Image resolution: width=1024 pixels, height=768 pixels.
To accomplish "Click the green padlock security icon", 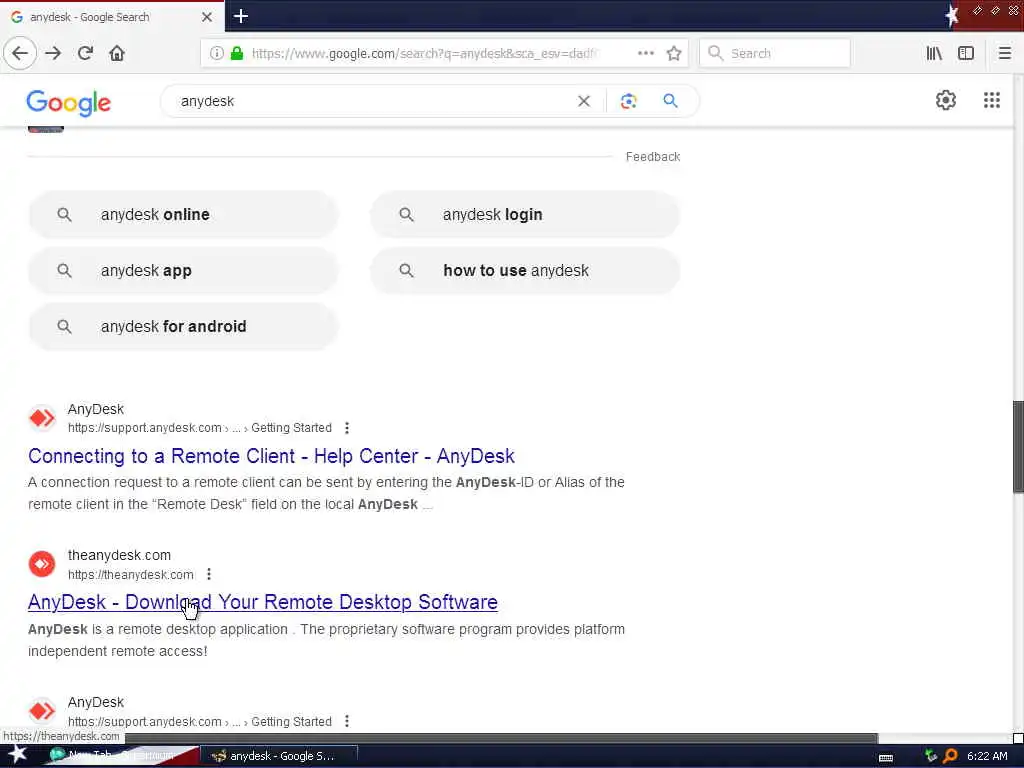I will 237,53.
